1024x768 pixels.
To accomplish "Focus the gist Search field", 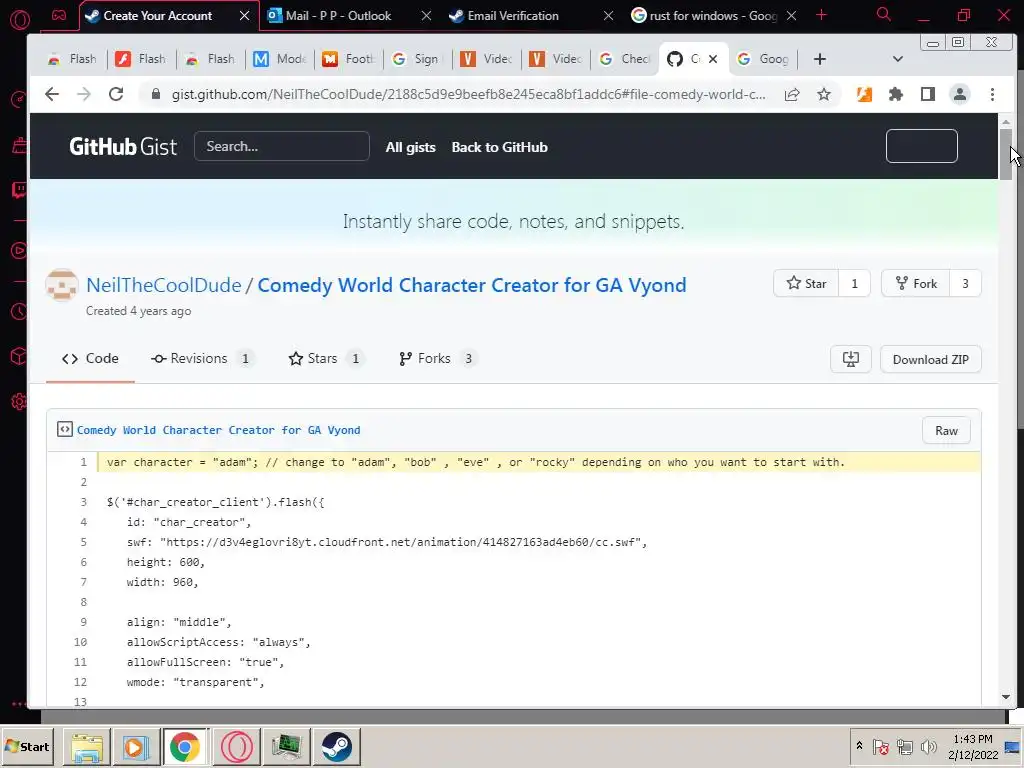I will (x=281, y=146).
